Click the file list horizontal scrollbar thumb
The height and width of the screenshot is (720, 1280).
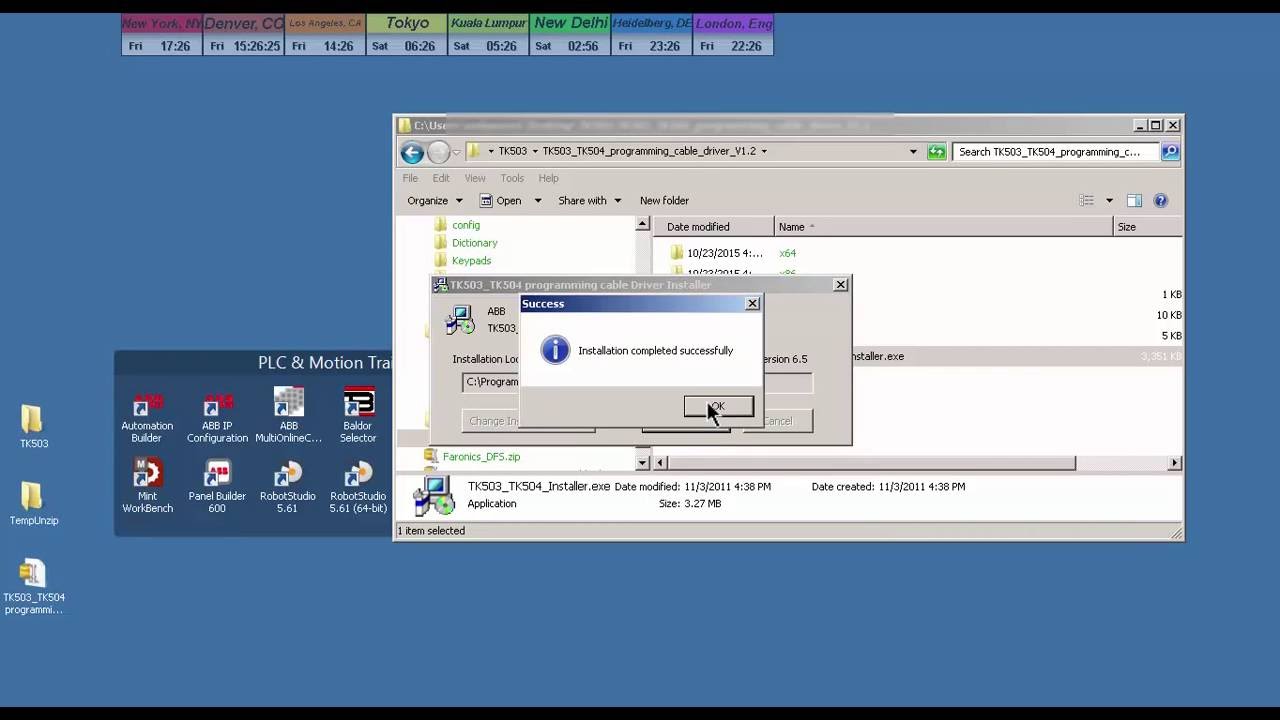tap(872, 463)
